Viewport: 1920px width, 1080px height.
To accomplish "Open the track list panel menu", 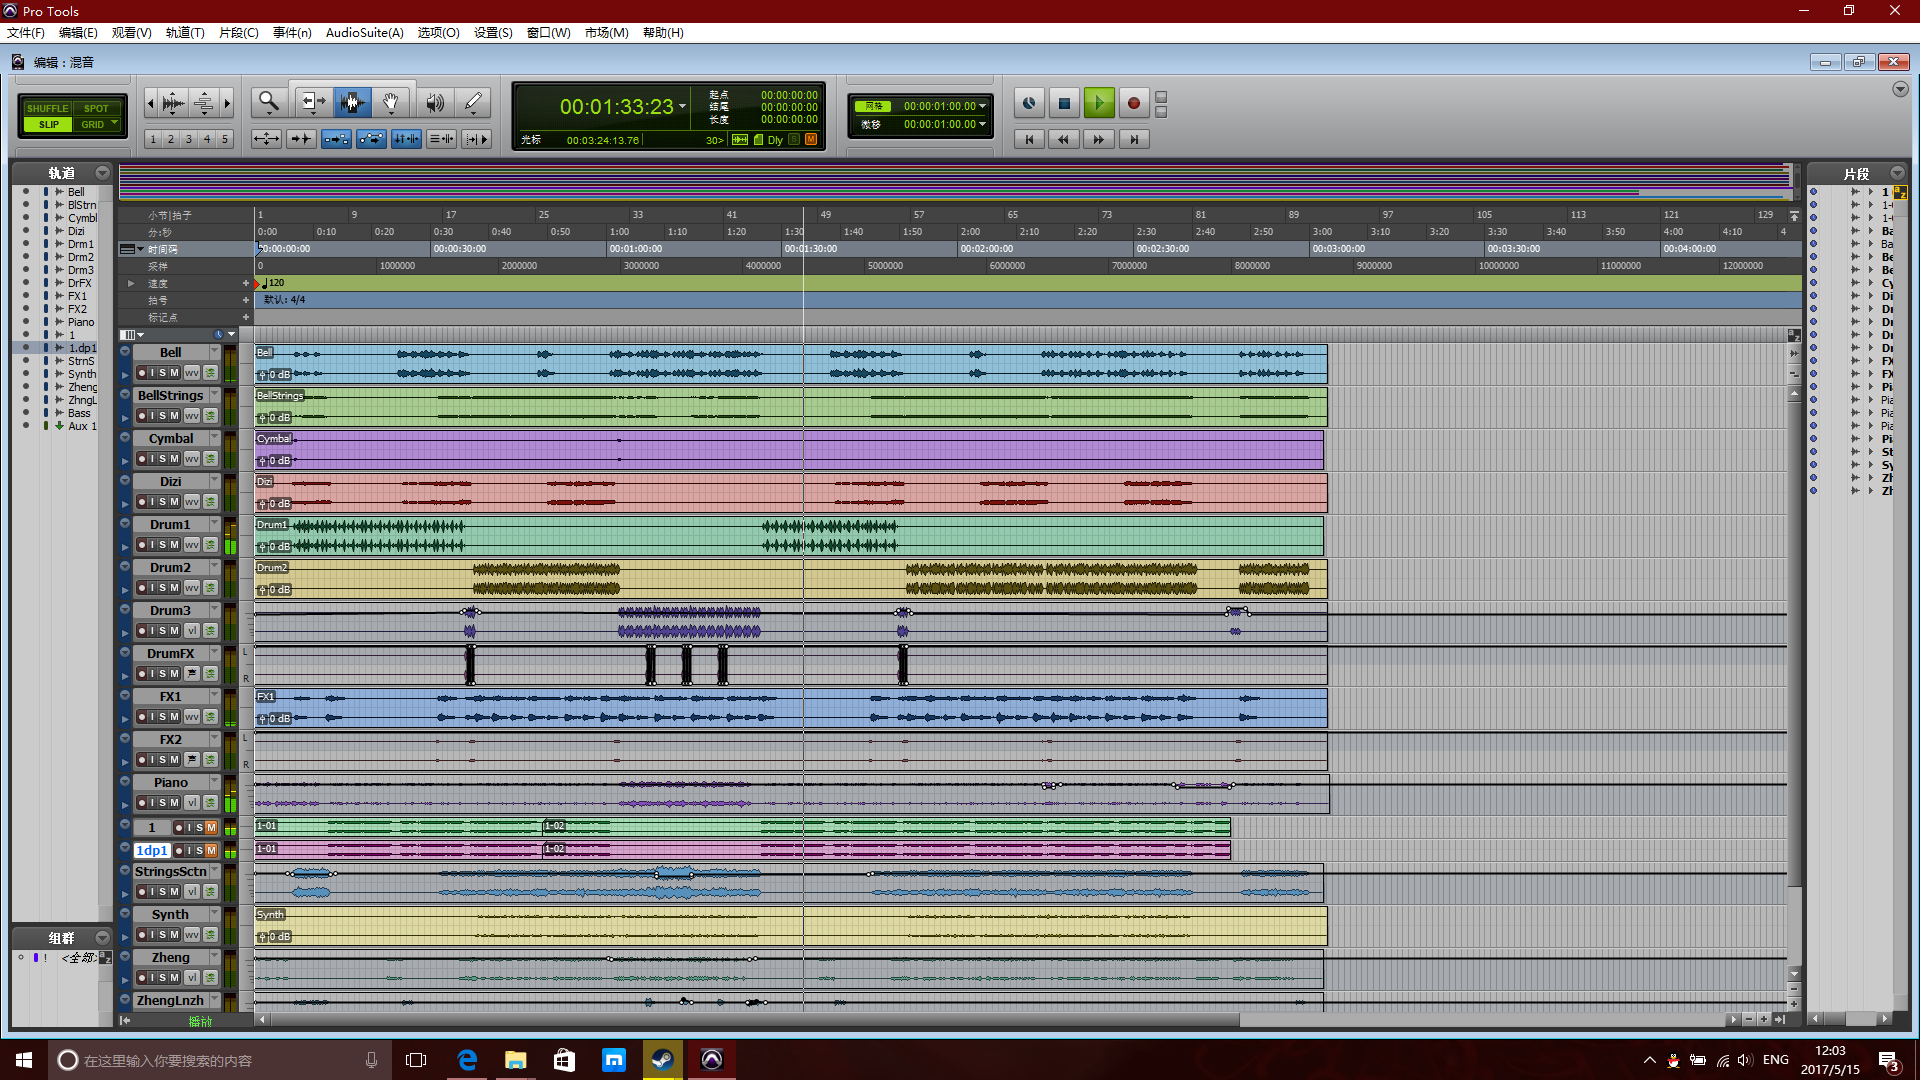I will coord(102,173).
